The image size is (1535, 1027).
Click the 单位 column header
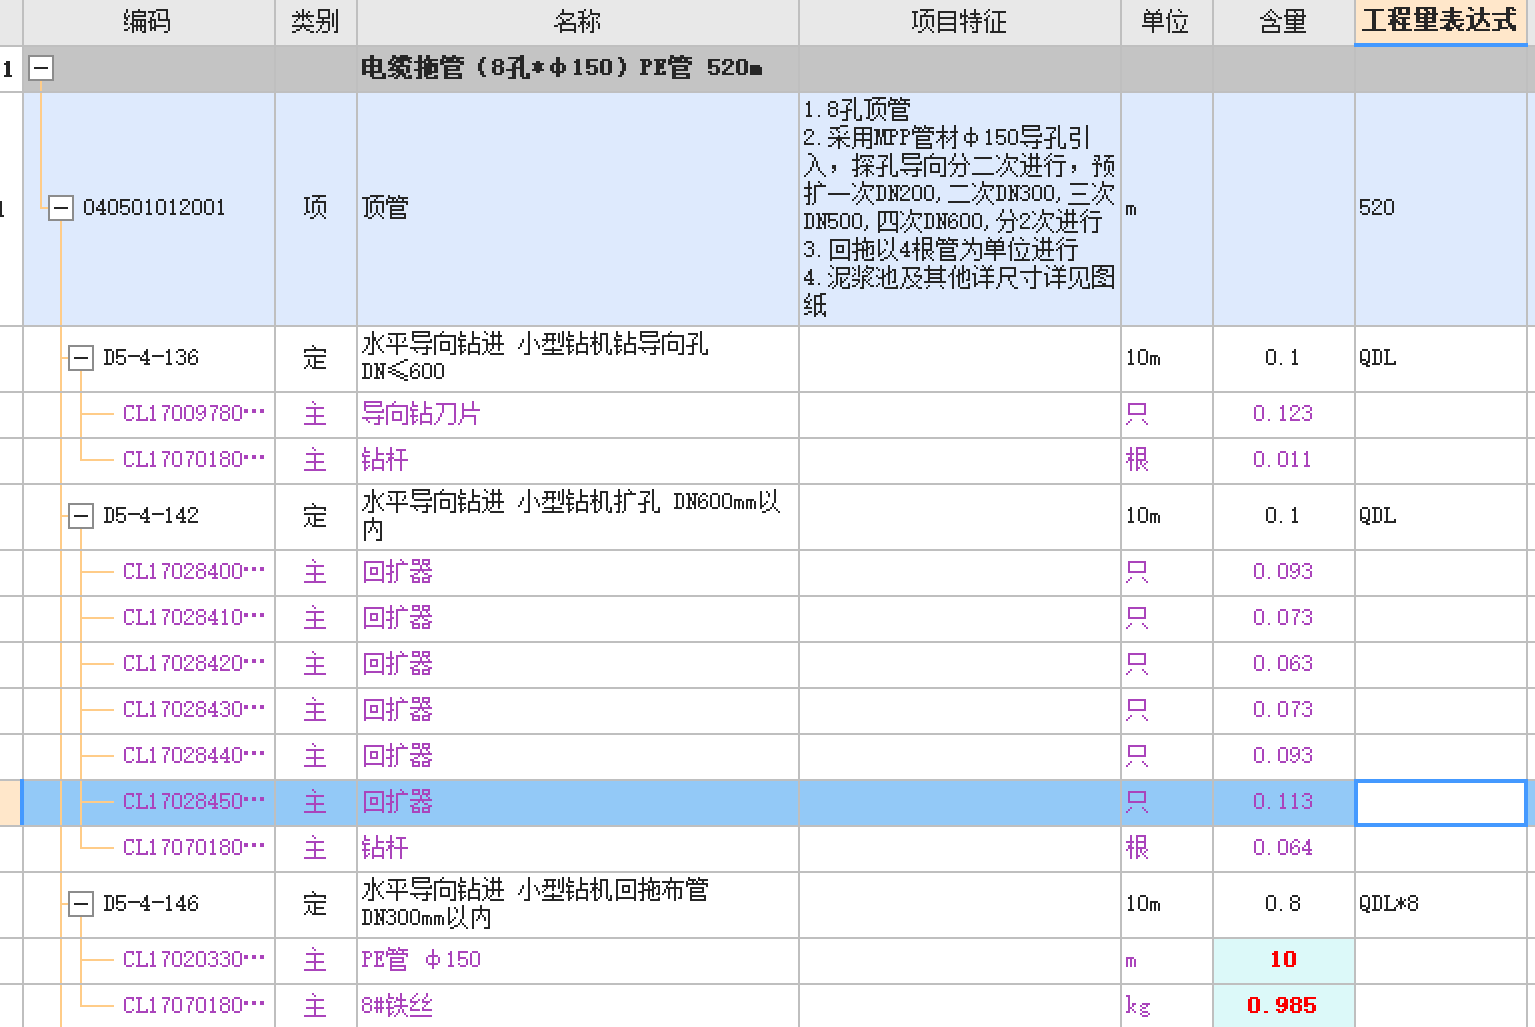[x=1167, y=22]
